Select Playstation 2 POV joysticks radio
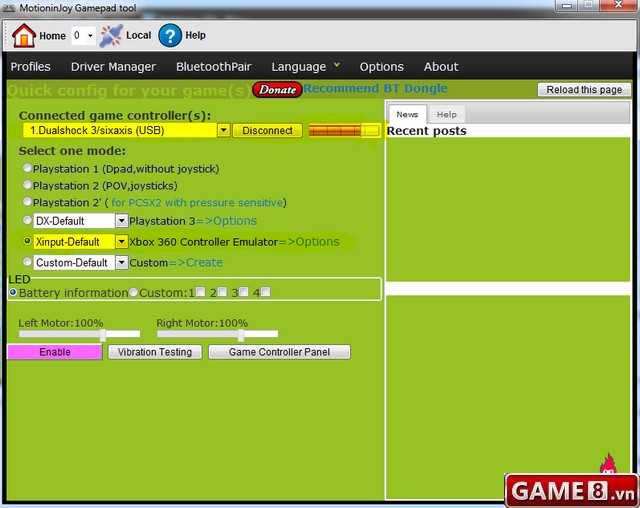The width and height of the screenshot is (640, 508). pos(27,185)
